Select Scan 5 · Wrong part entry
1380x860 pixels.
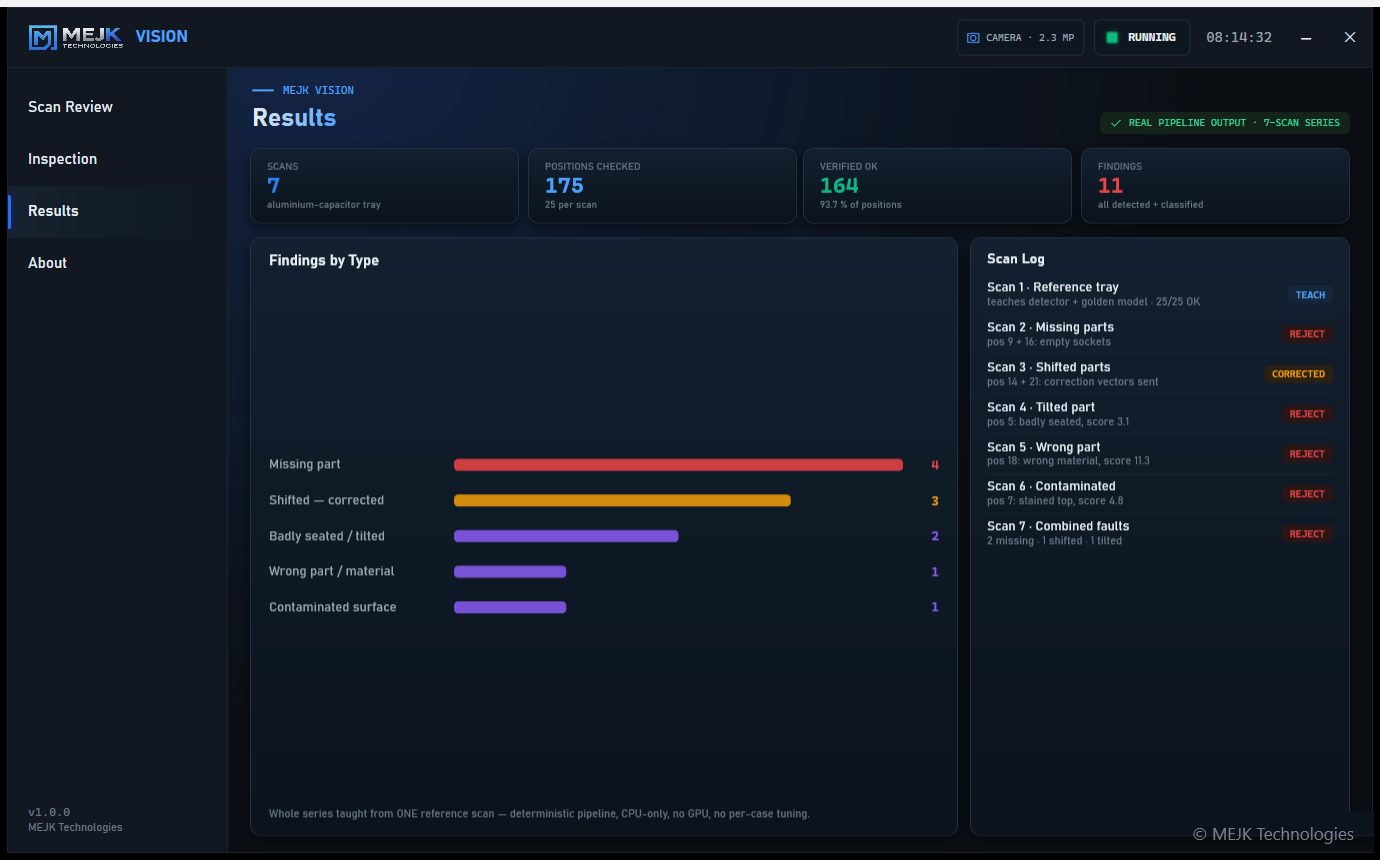pyautogui.click(x=1160, y=454)
